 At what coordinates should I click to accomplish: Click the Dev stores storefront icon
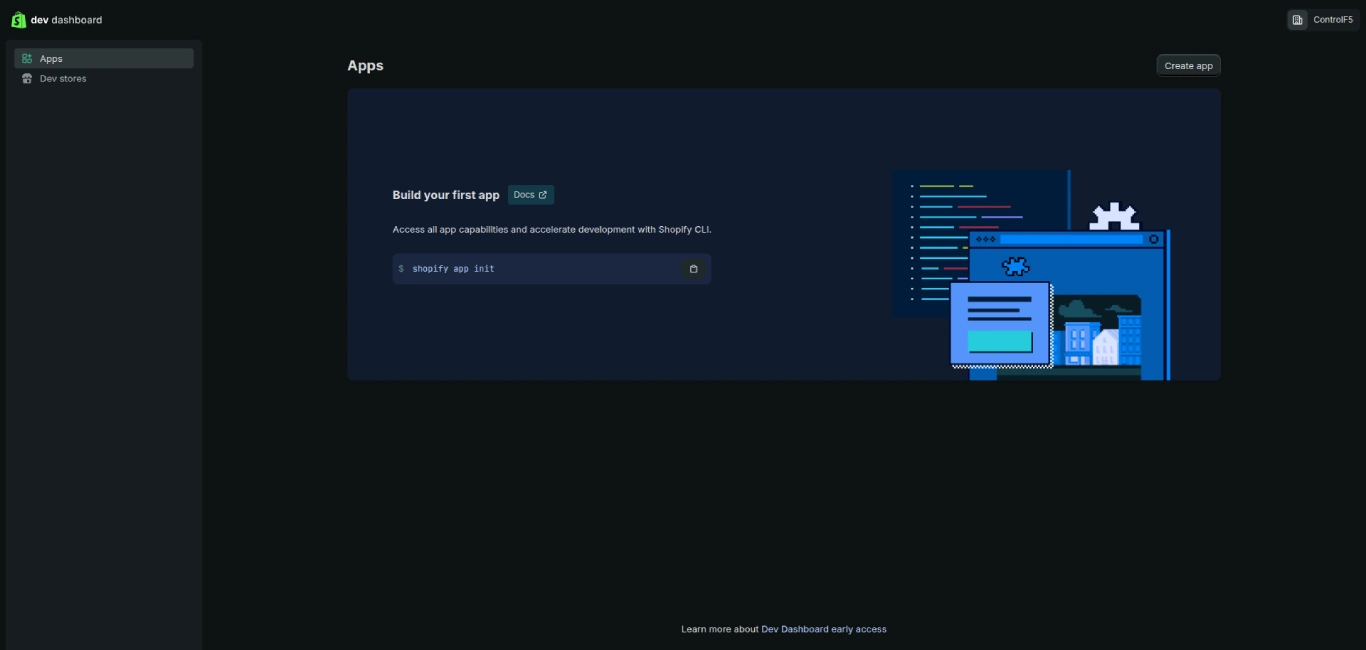point(27,78)
